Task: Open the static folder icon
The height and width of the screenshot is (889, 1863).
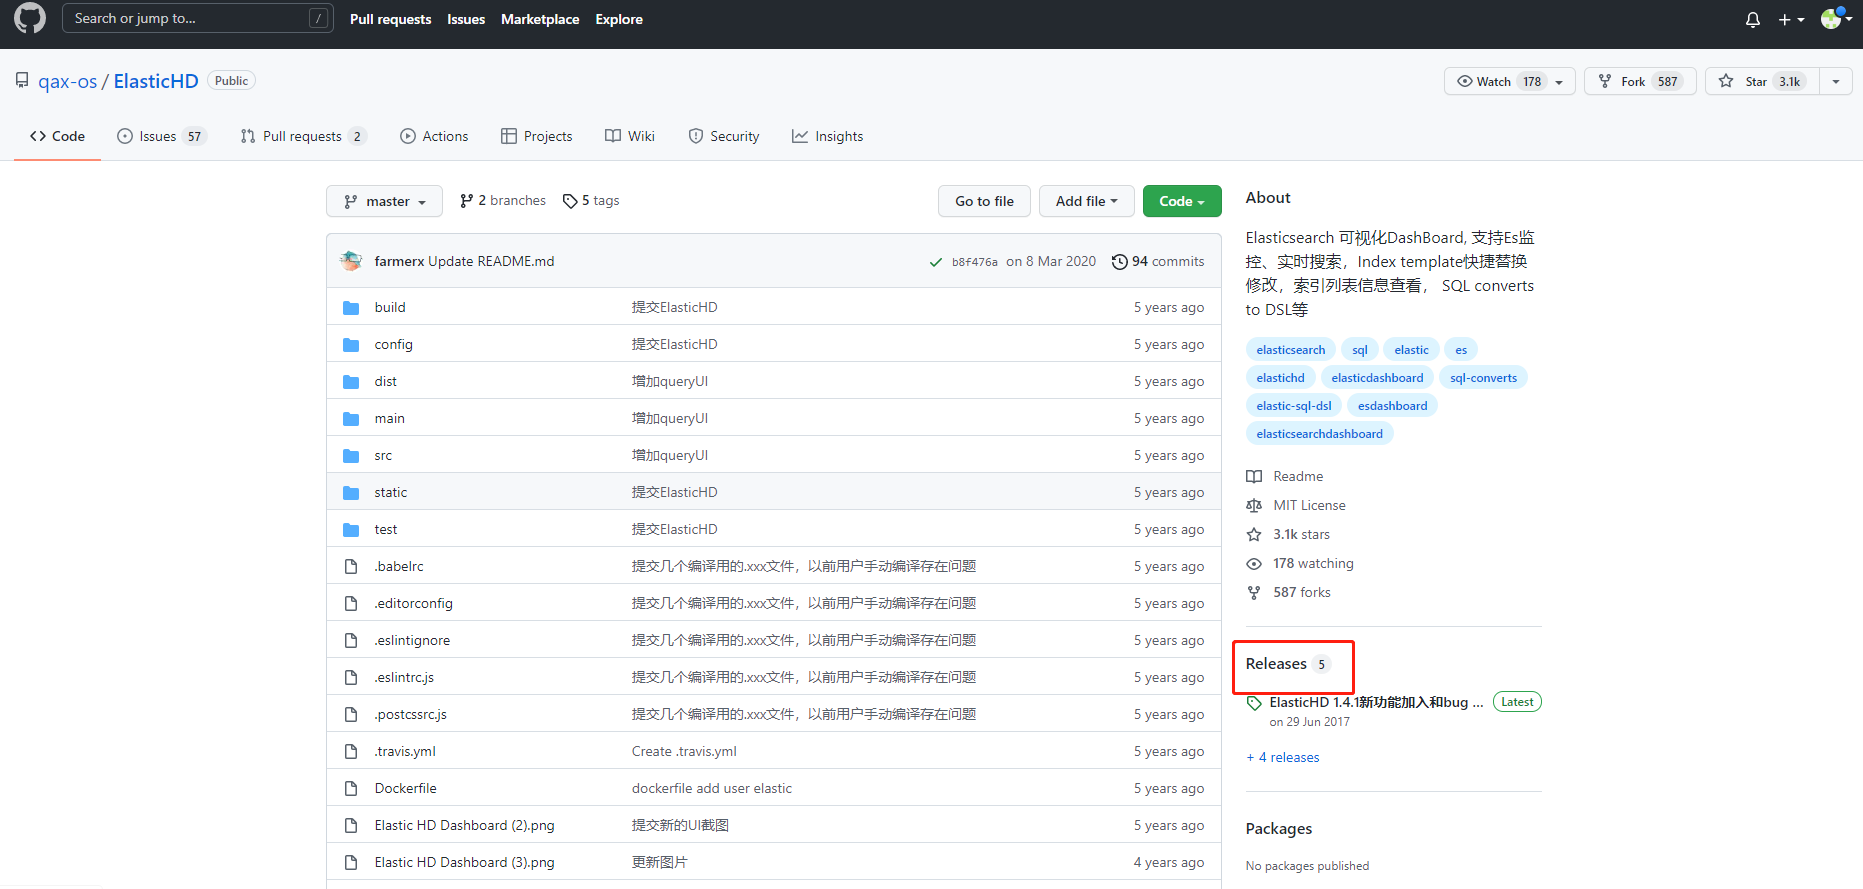Action: tap(351, 493)
